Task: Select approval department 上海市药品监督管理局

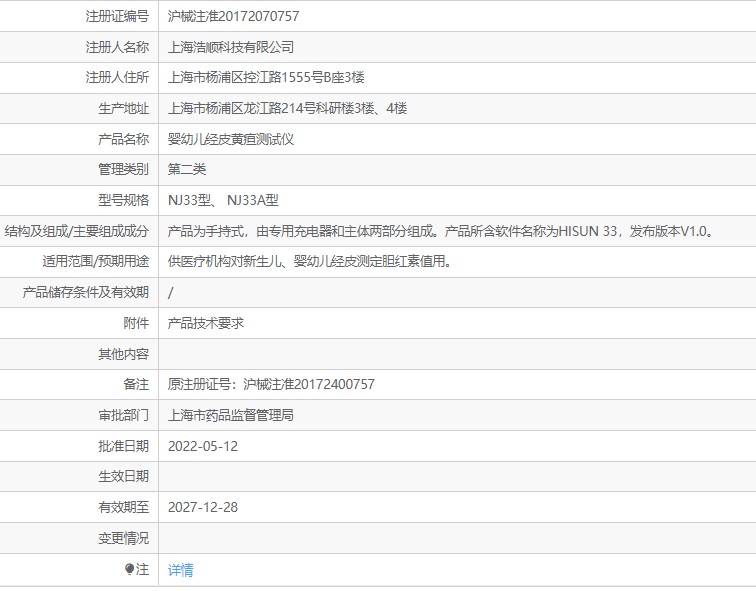Action: (230, 415)
